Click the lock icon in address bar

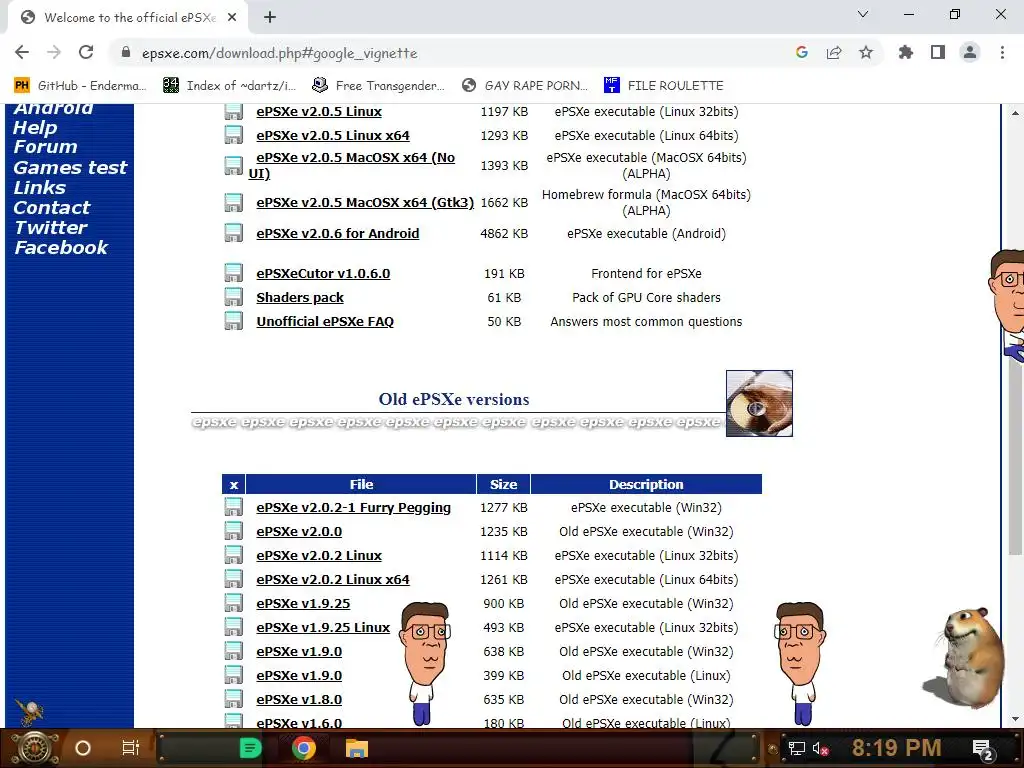coord(126,52)
